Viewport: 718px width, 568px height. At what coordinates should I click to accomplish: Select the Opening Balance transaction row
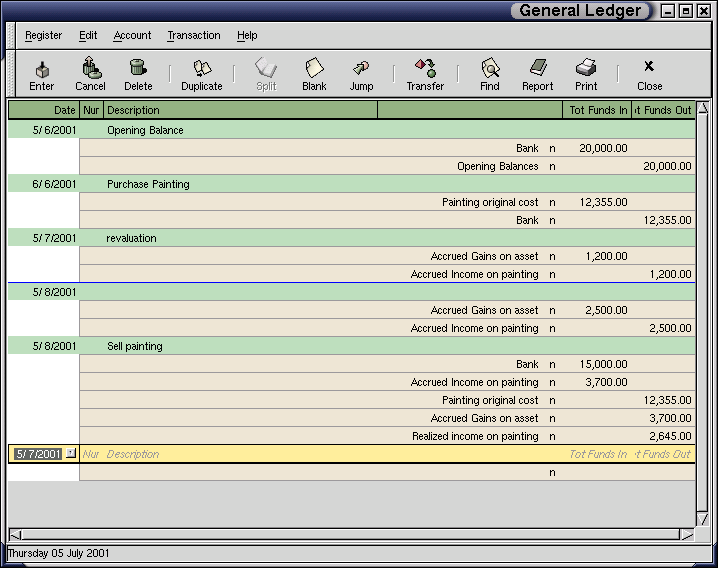pyautogui.click(x=352, y=130)
